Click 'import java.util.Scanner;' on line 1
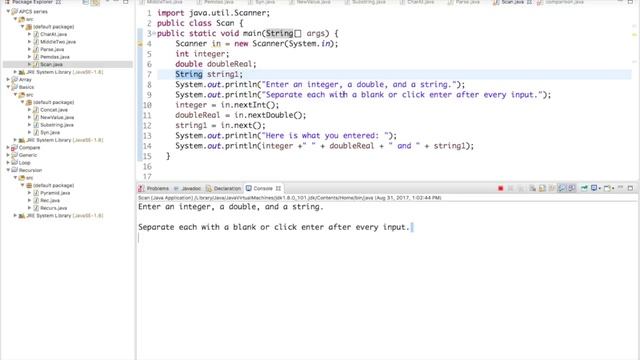The image size is (640, 360). coord(213,13)
